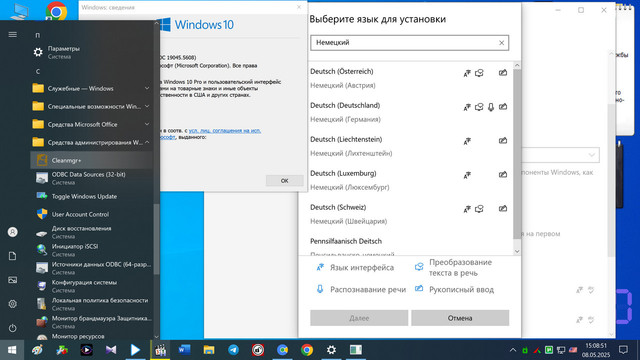Click the language search input field
640x360 pixels.
tap(409, 43)
